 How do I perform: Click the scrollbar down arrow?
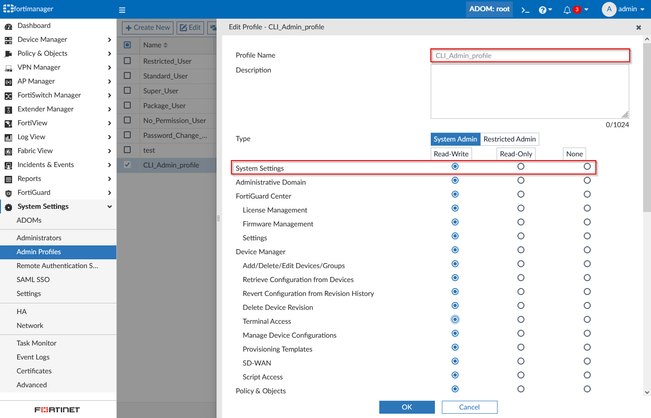647,392
